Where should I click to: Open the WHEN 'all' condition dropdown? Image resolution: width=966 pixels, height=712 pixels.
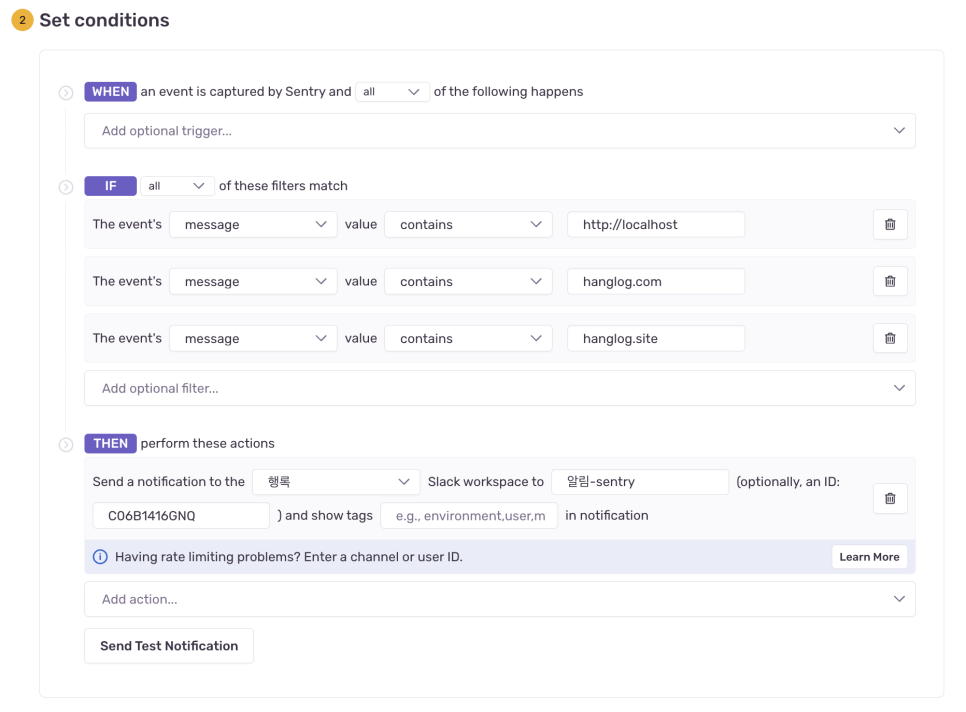(392, 92)
